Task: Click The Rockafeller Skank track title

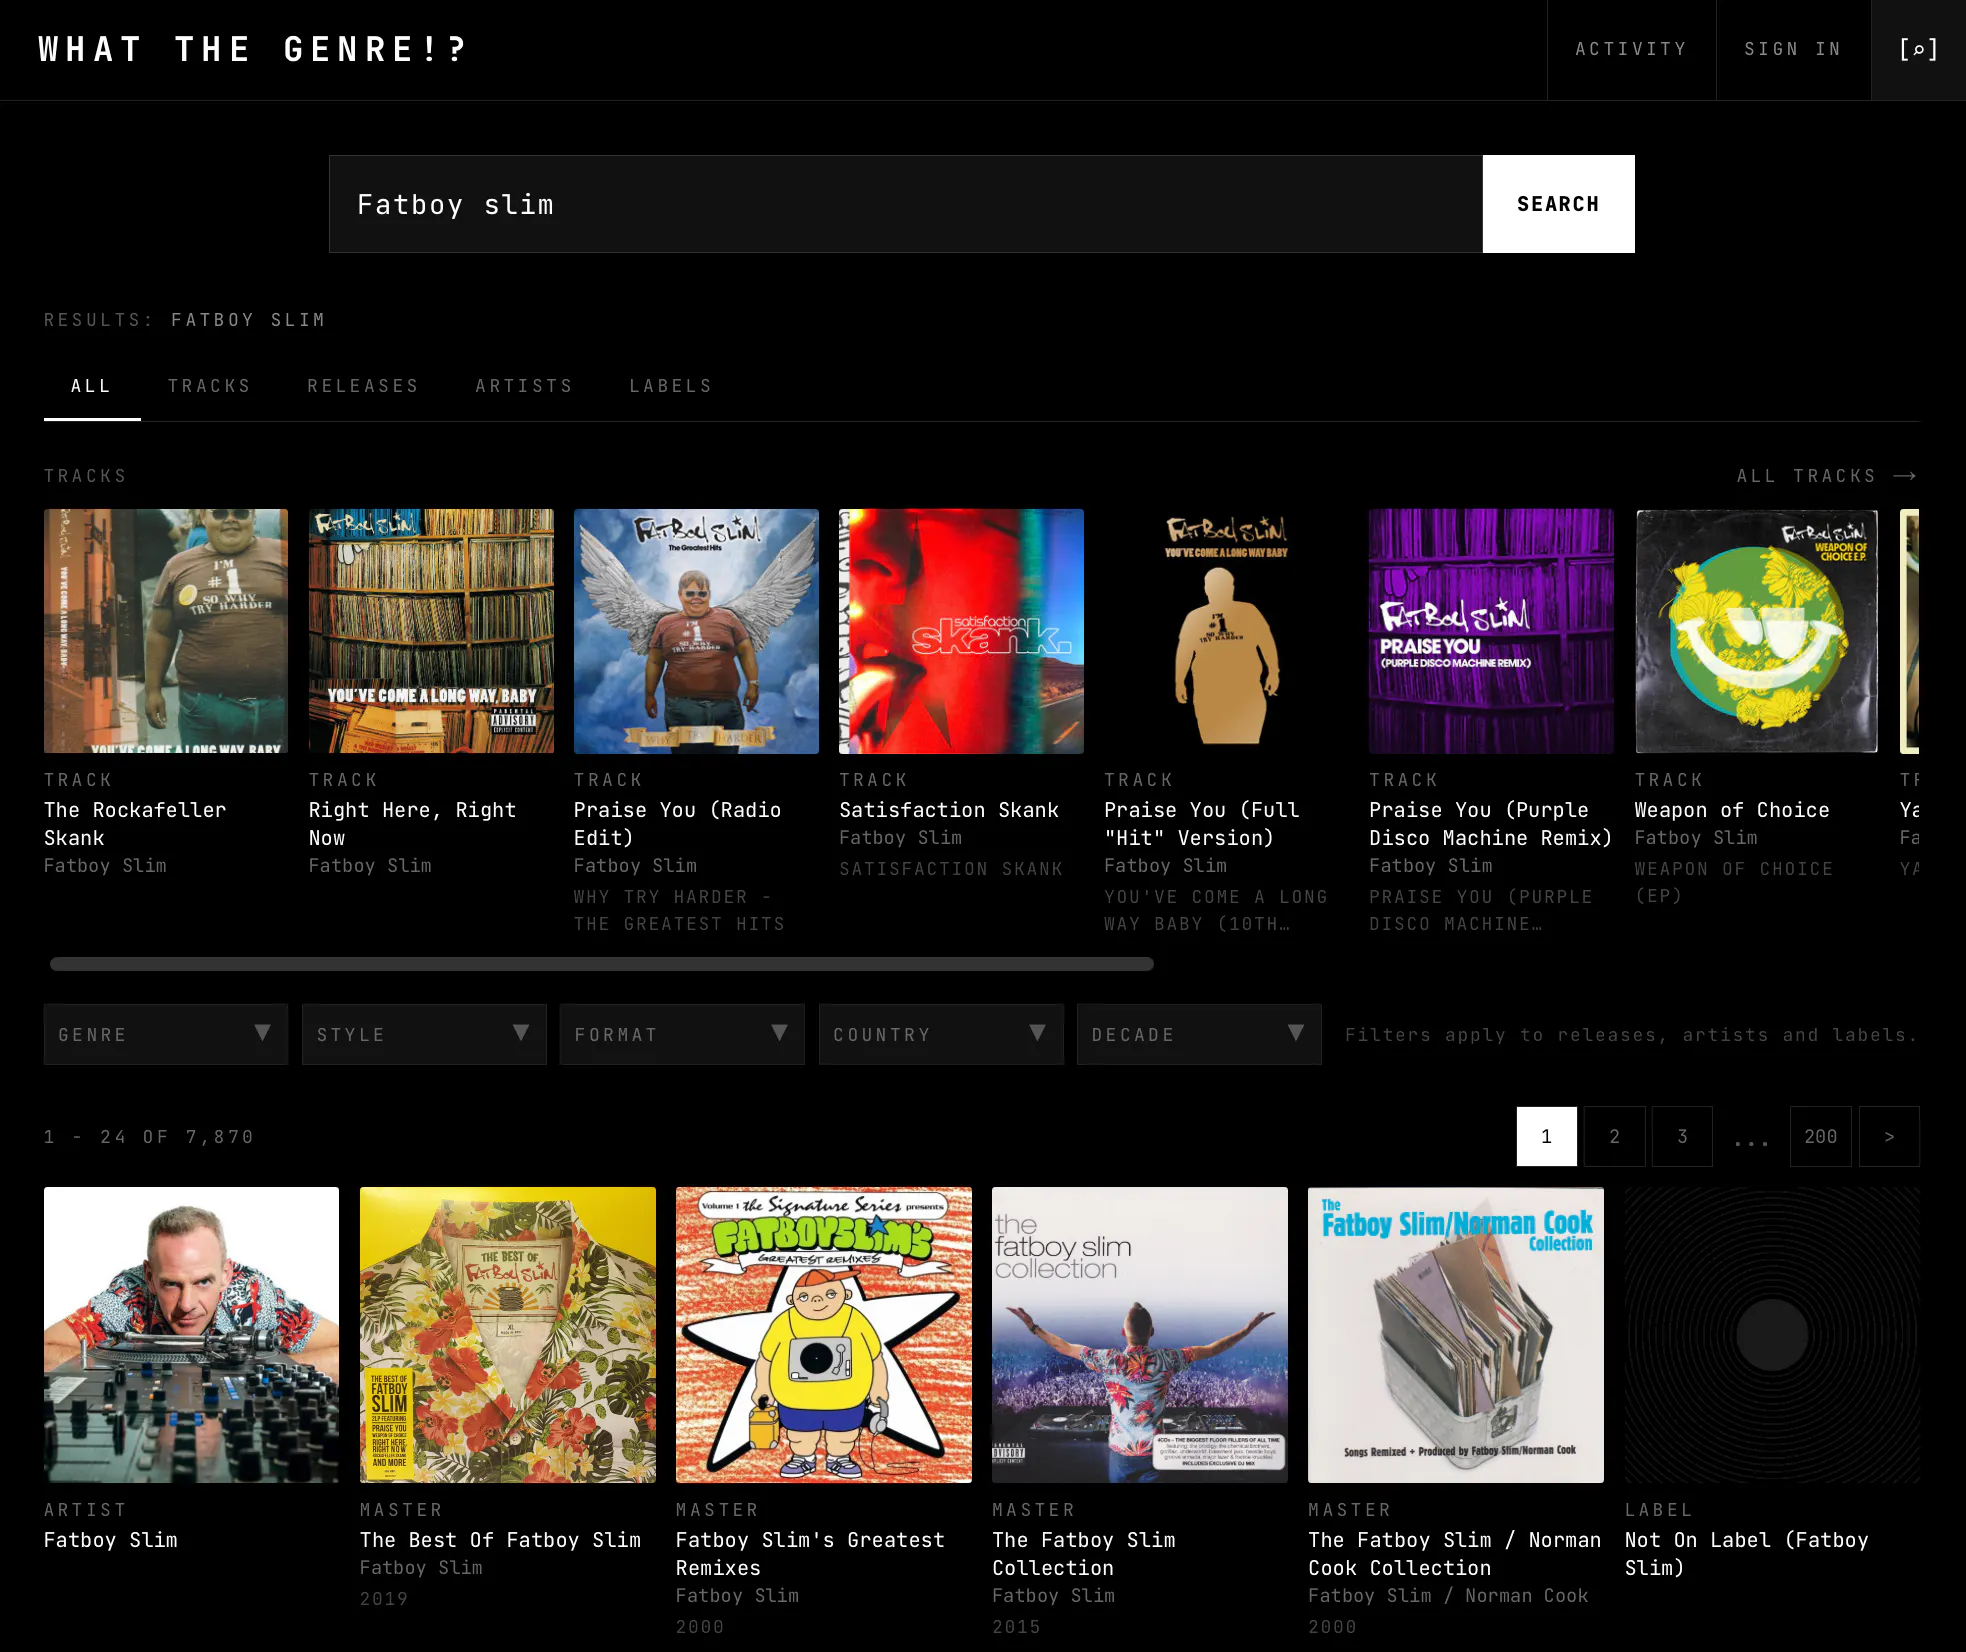Action: point(135,824)
